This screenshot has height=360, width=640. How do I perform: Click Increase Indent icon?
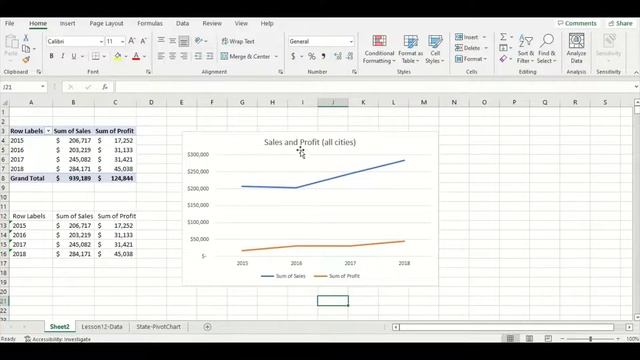pos(210,56)
